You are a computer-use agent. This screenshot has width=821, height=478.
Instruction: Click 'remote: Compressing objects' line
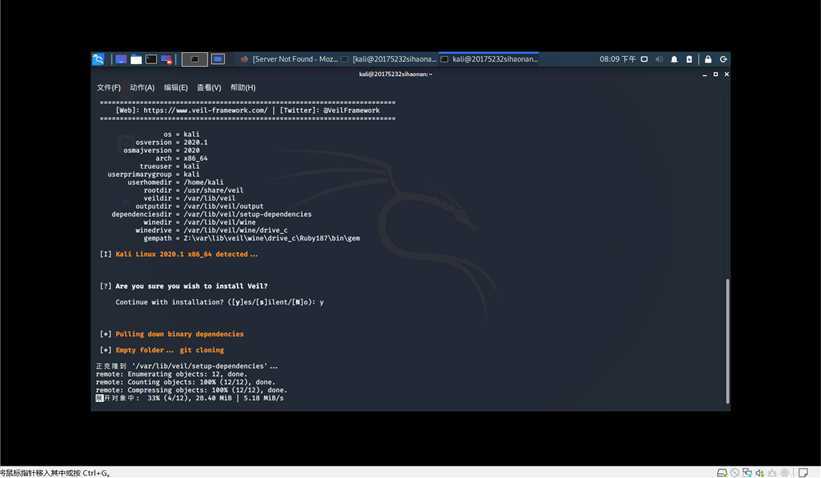point(192,390)
